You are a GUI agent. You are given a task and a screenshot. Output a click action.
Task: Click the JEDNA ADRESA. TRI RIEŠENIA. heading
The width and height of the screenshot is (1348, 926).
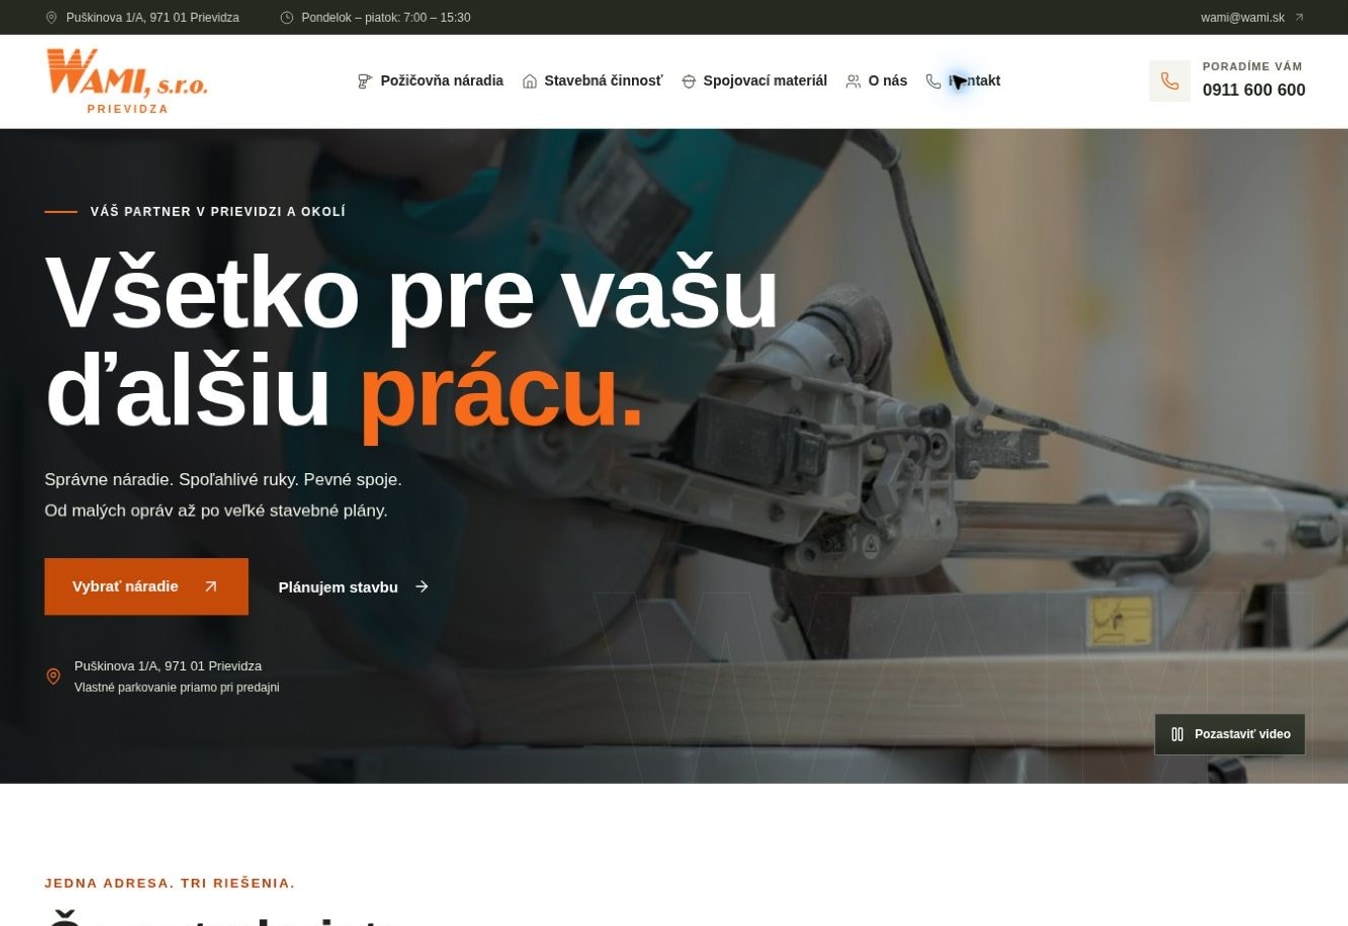170,884
